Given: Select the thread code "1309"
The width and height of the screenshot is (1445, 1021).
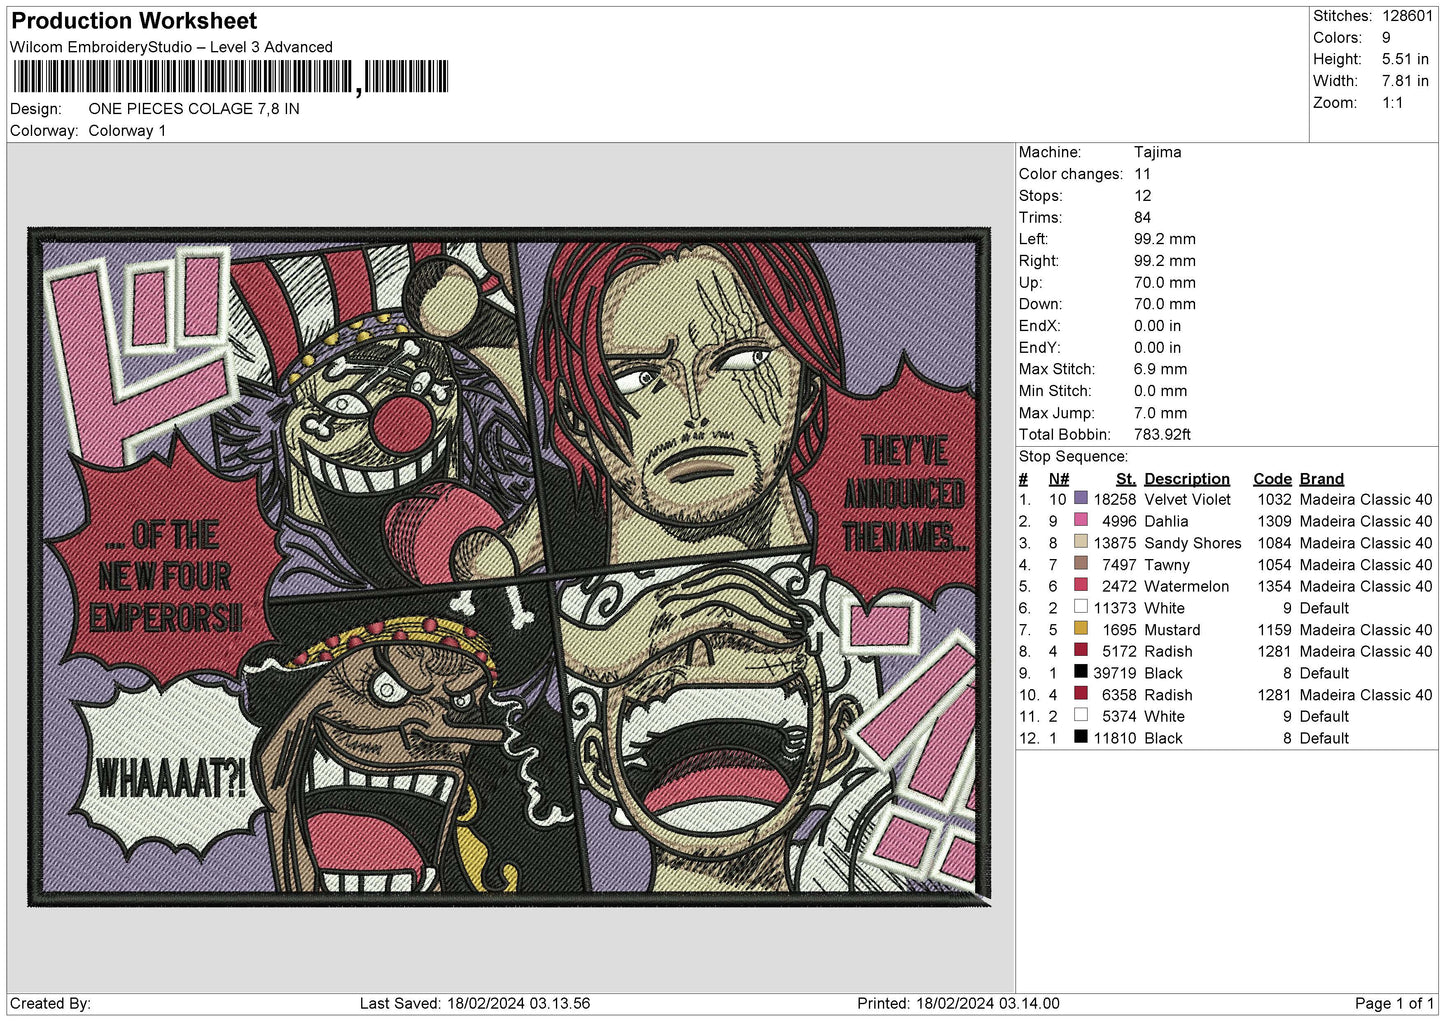Looking at the screenshot, I should [1274, 521].
